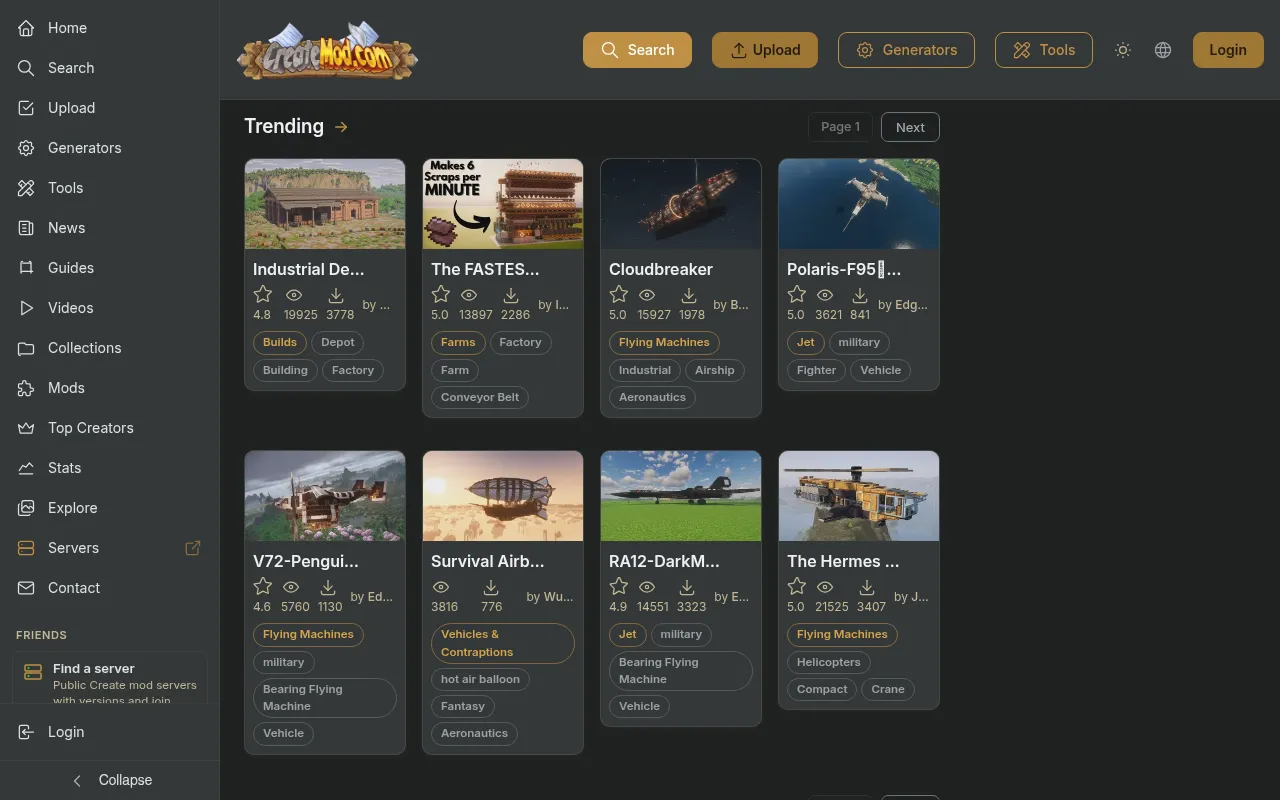This screenshot has height=800, width=1280.
Task: Click the Guides sidebar icon
Action: tap(26, 268)
